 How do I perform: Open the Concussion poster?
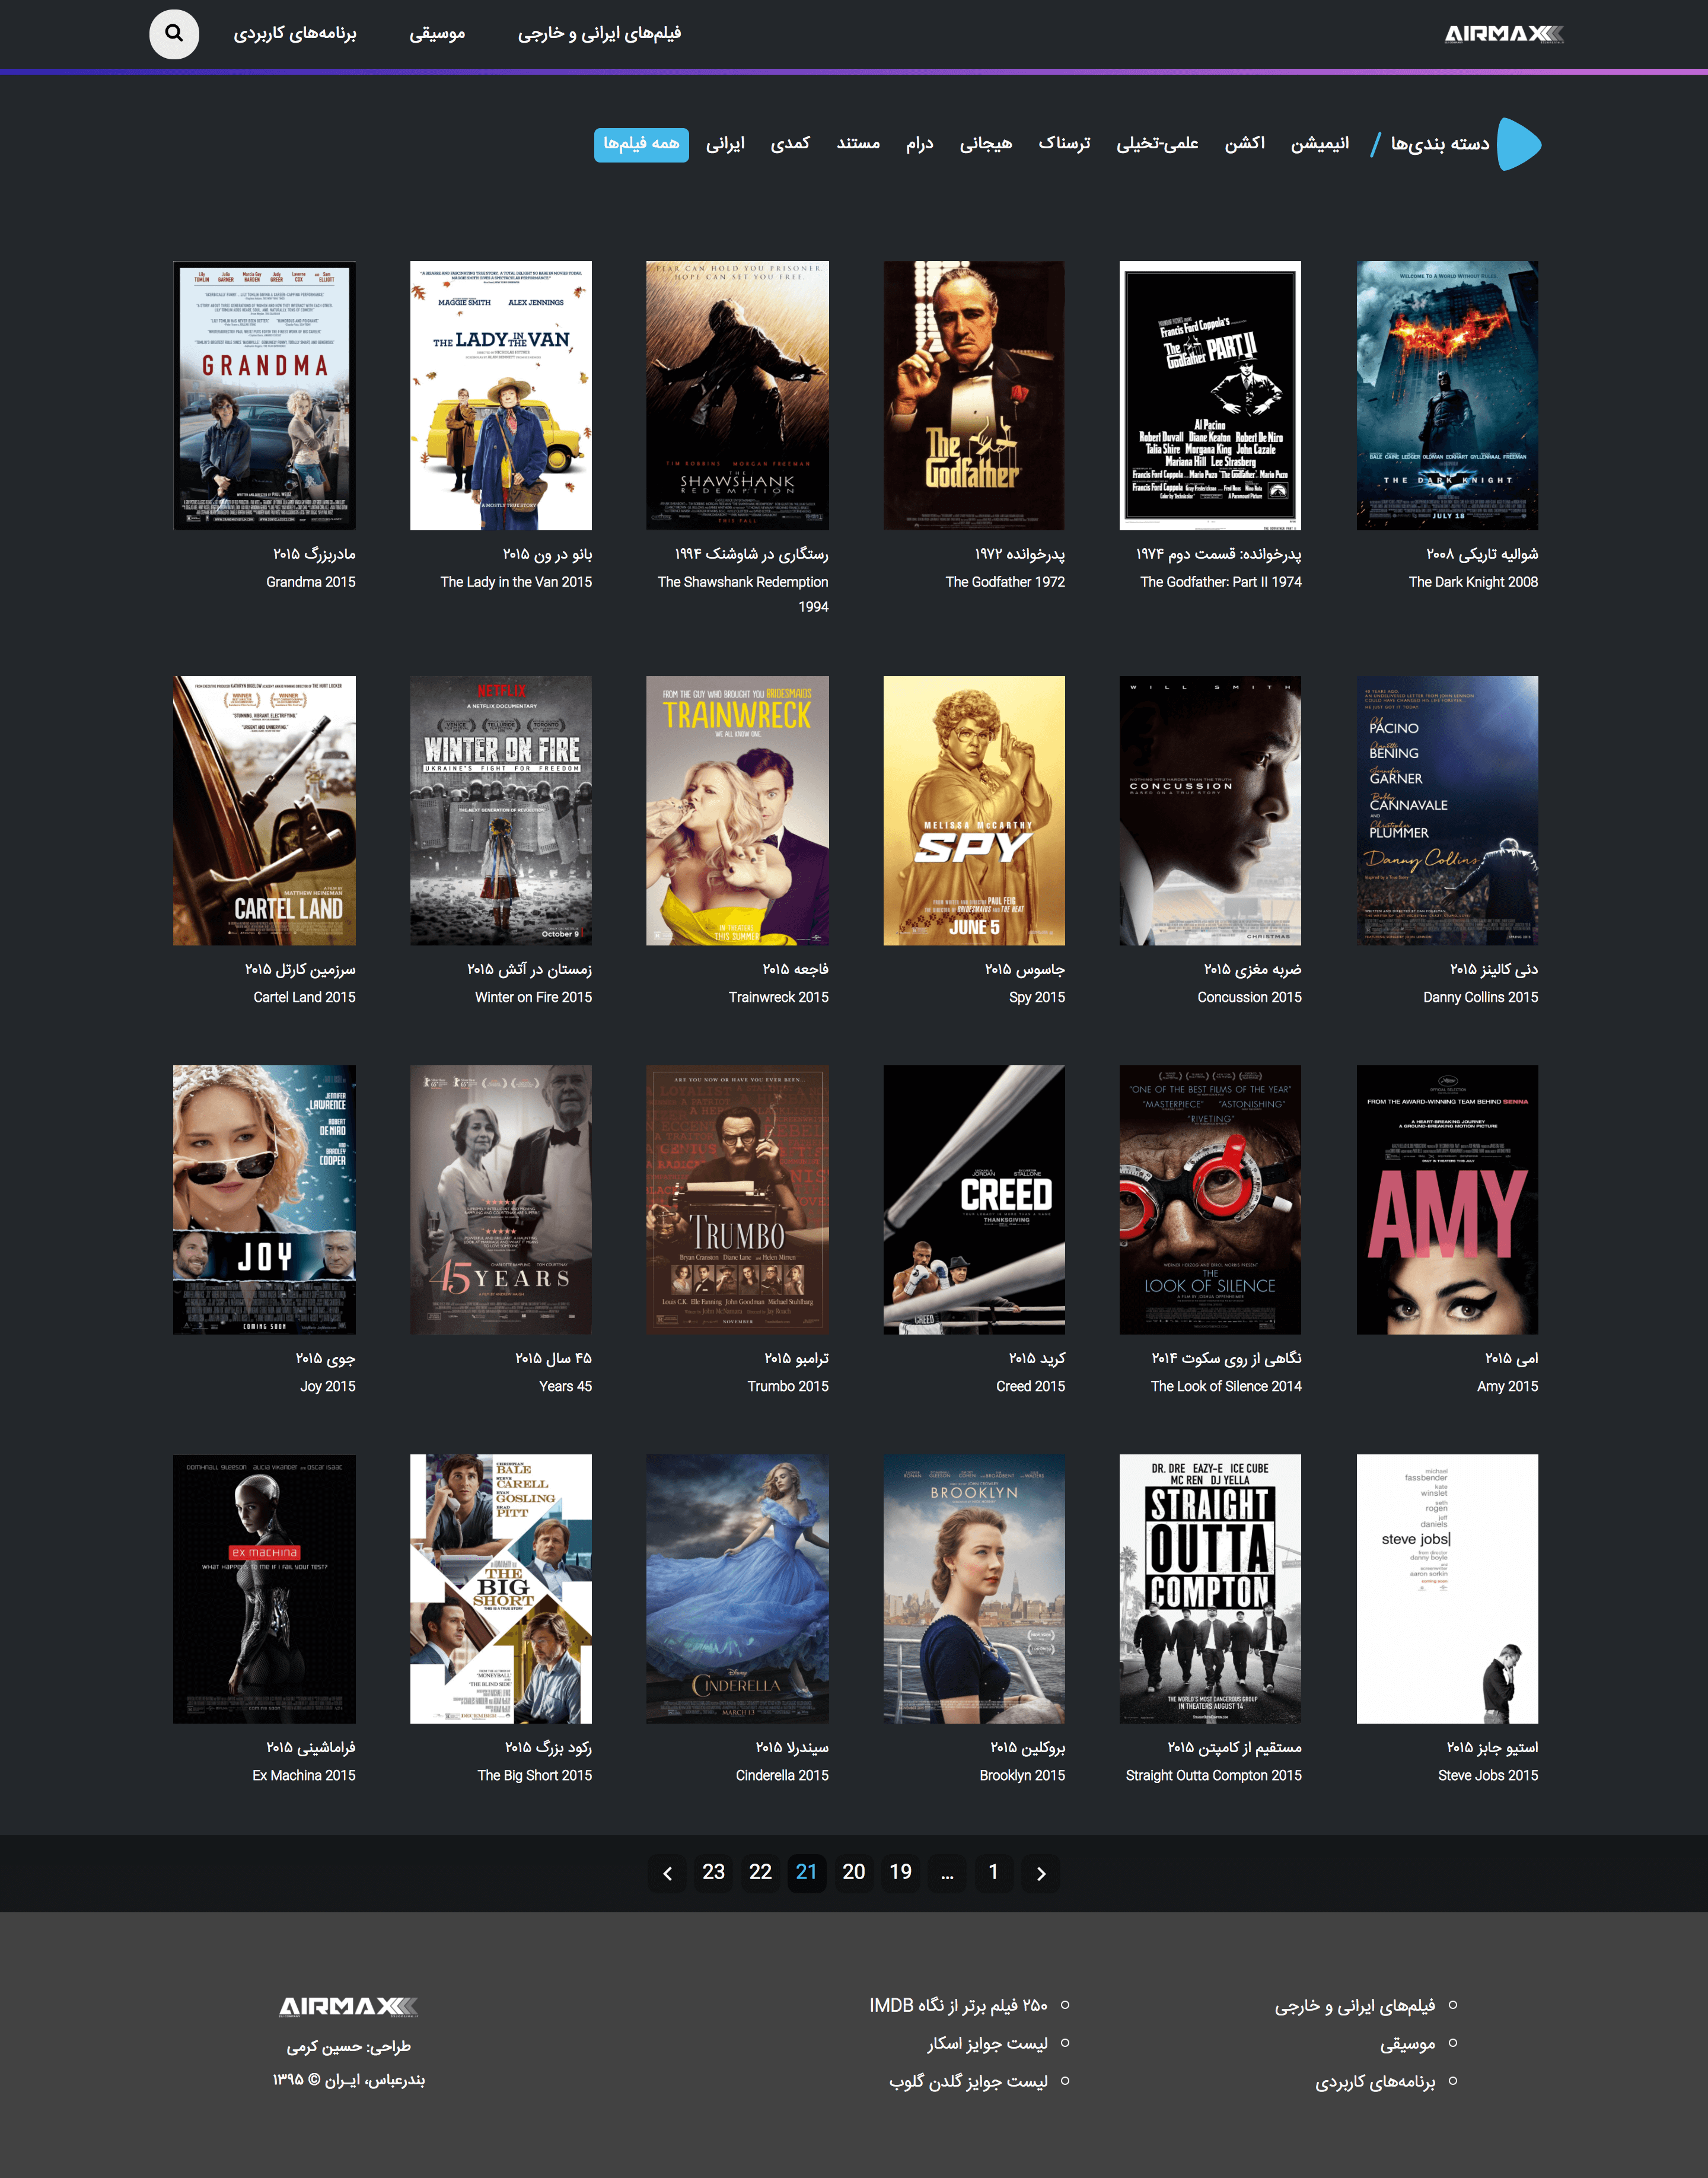click(x=1210, y=811)
